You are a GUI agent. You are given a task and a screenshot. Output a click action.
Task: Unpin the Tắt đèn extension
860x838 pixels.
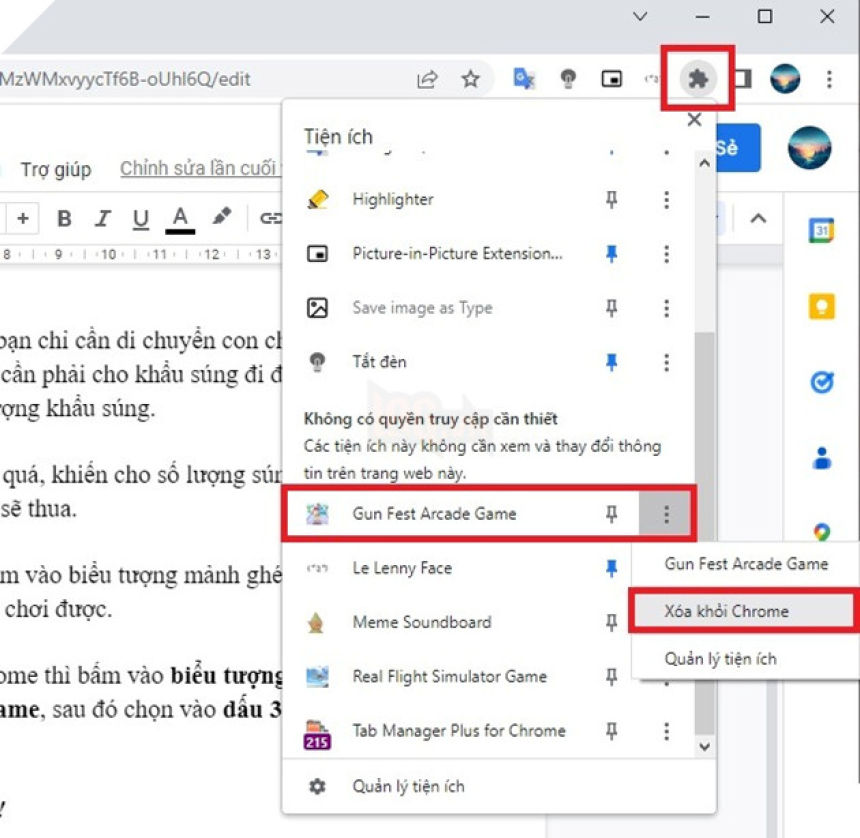(611, 362)
